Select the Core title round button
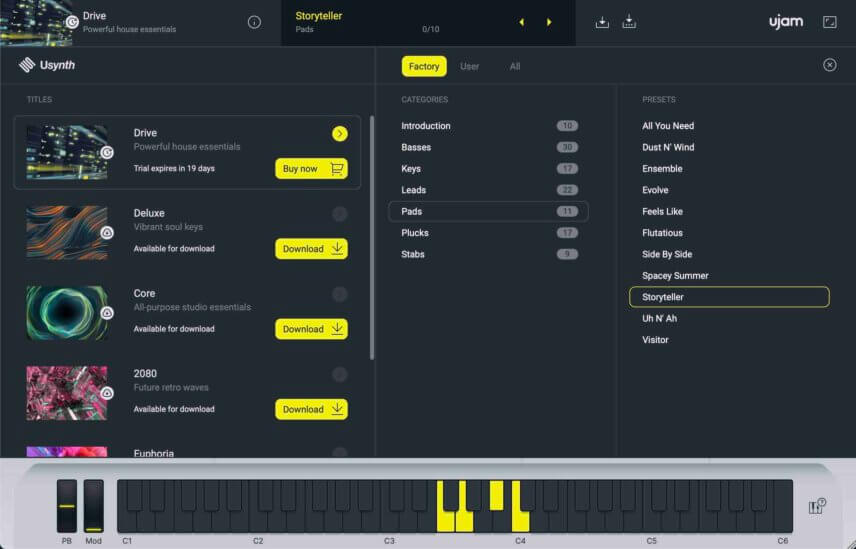Viewport: 856px width, 549px height. click(340, 294)
